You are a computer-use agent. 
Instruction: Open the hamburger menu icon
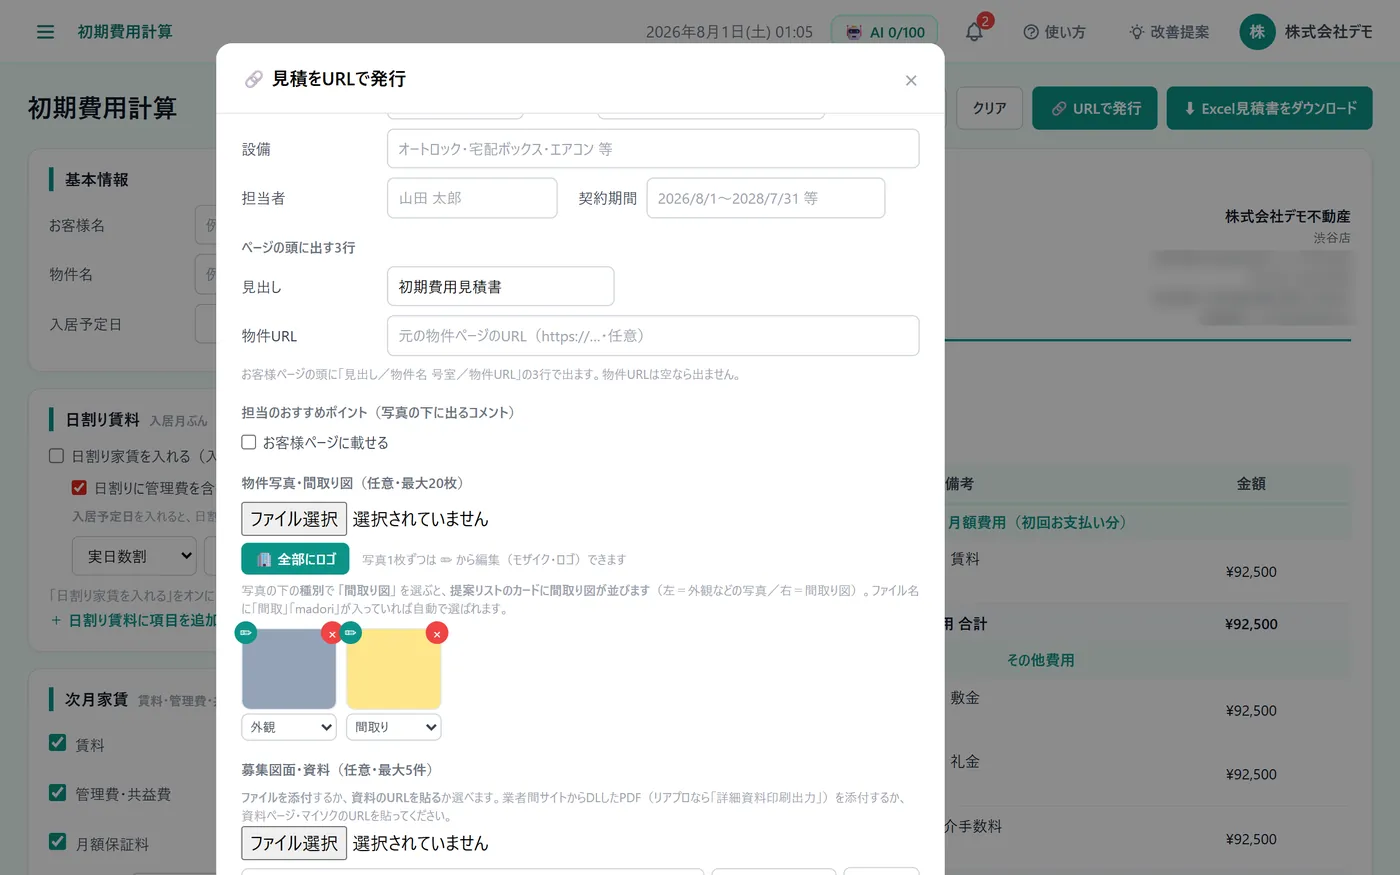click(45, 32)
